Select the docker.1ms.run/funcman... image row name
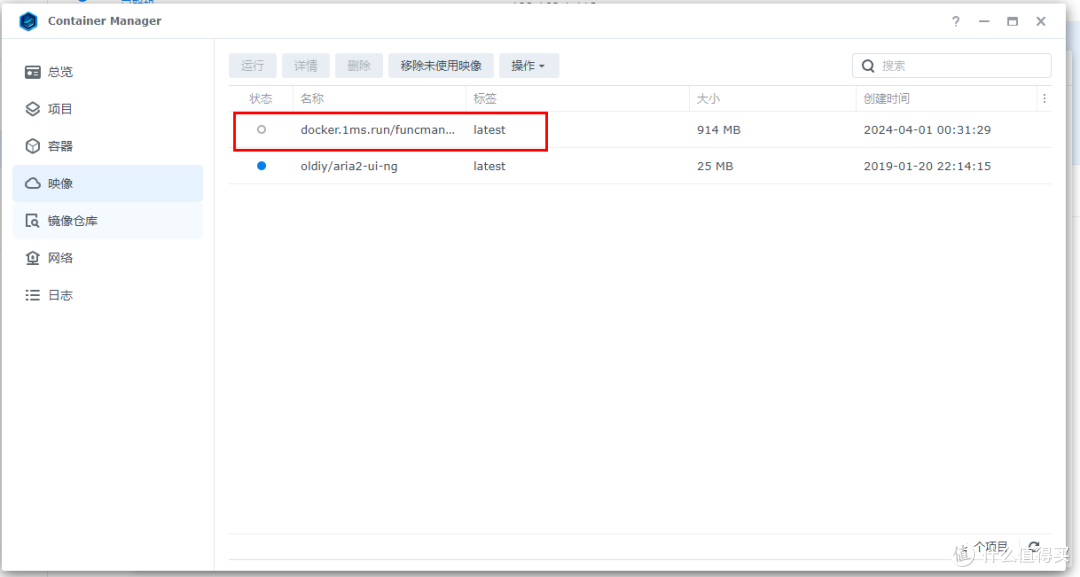The height and width of the screenshot is (577, 1080). pyautogui.click(x=377, y=129)
